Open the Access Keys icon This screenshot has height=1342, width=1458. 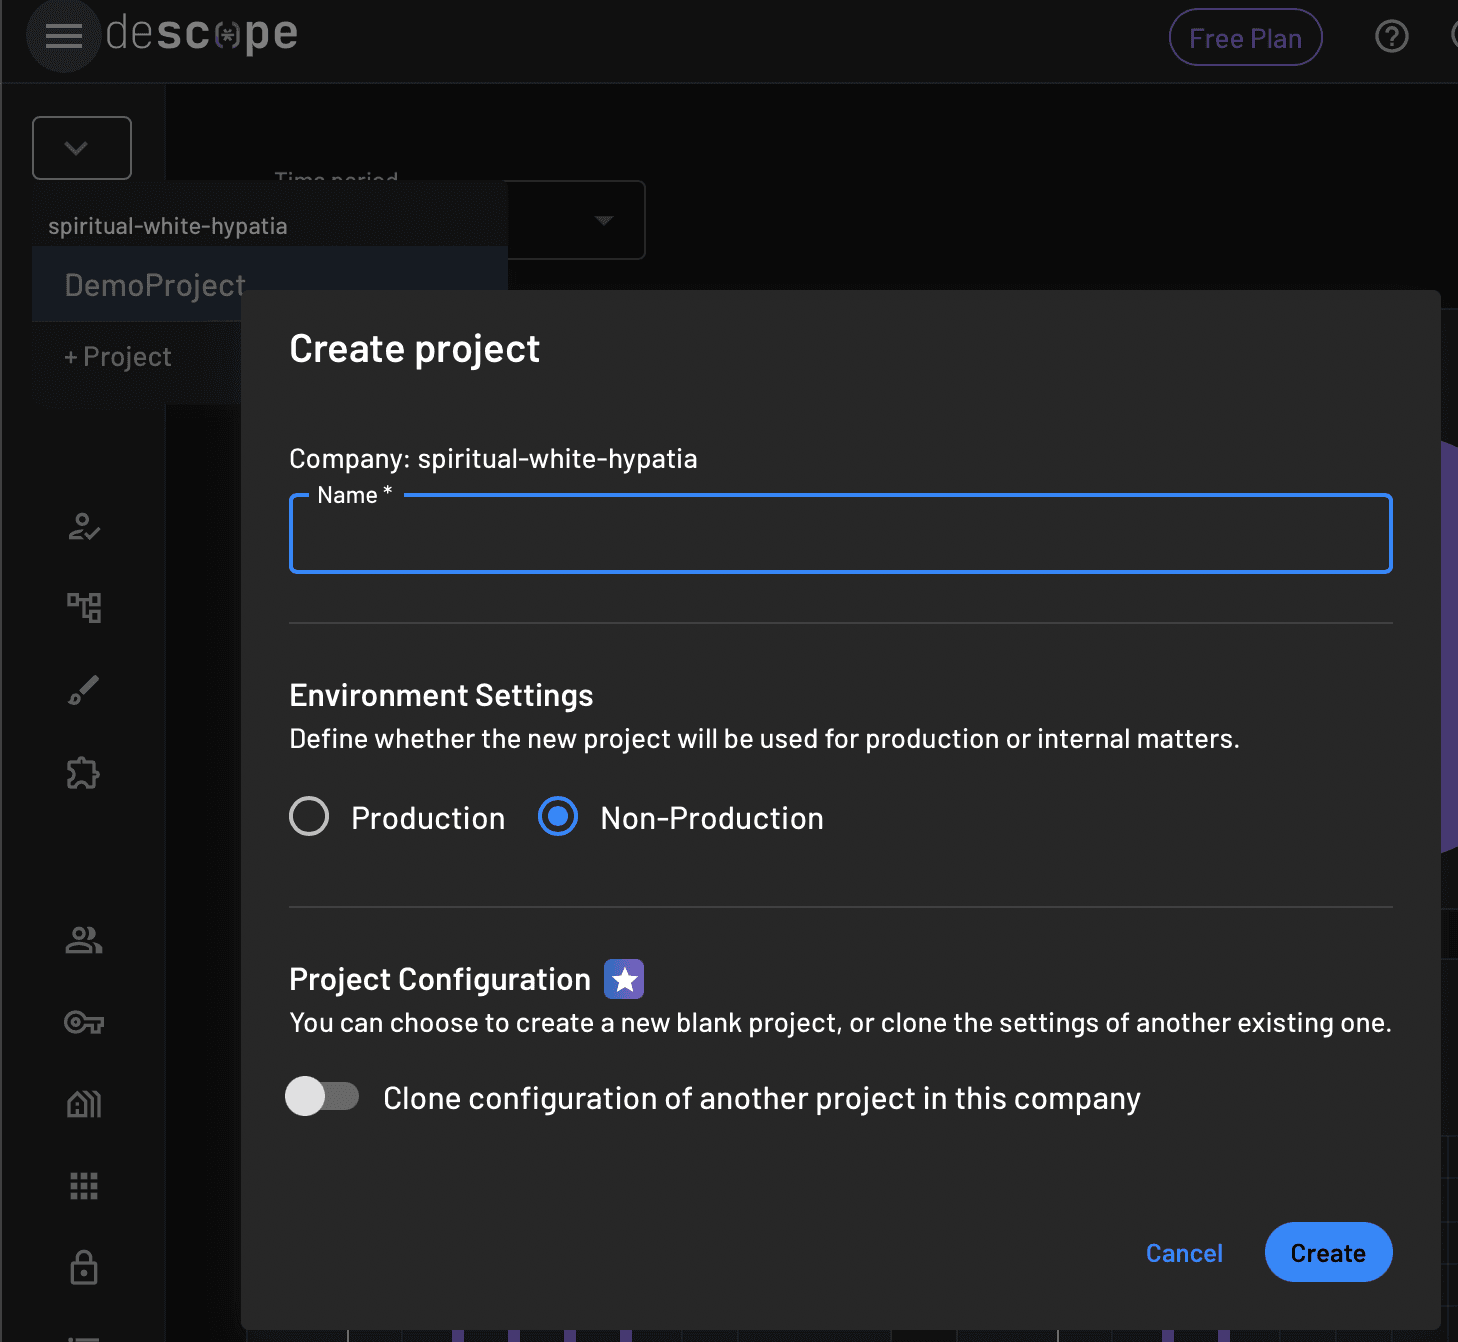point(84,1023)
